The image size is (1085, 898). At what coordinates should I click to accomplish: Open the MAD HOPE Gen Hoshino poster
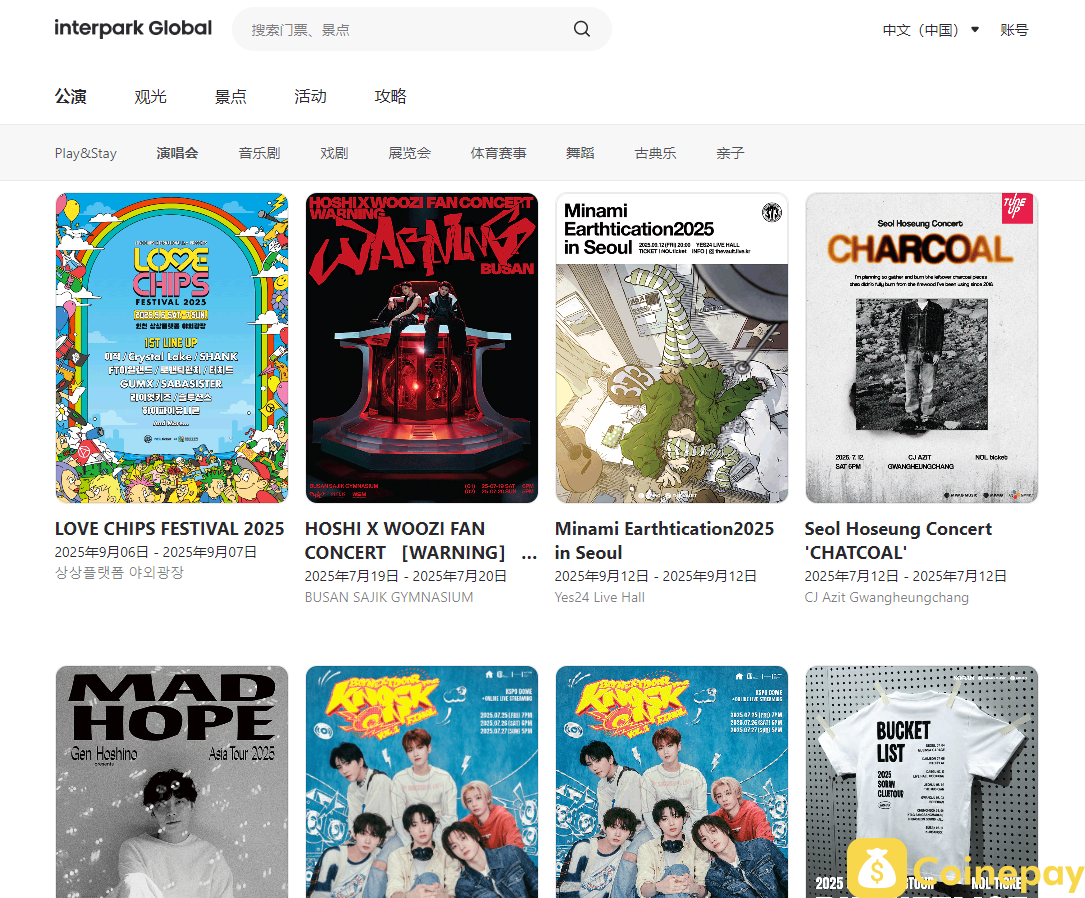pyautogui.click(x=172, y=782)
